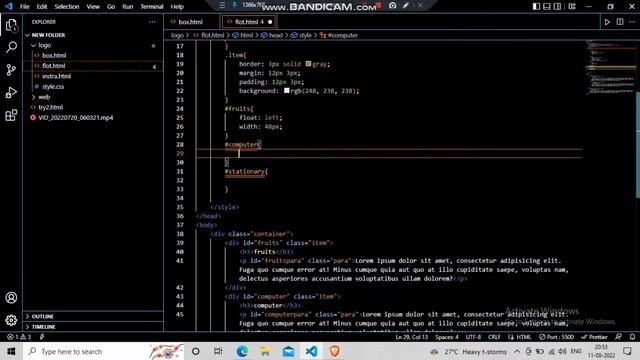Open the Extensions view icon
The width and height of the screenshot is (640, 360).
coord(11,115)
